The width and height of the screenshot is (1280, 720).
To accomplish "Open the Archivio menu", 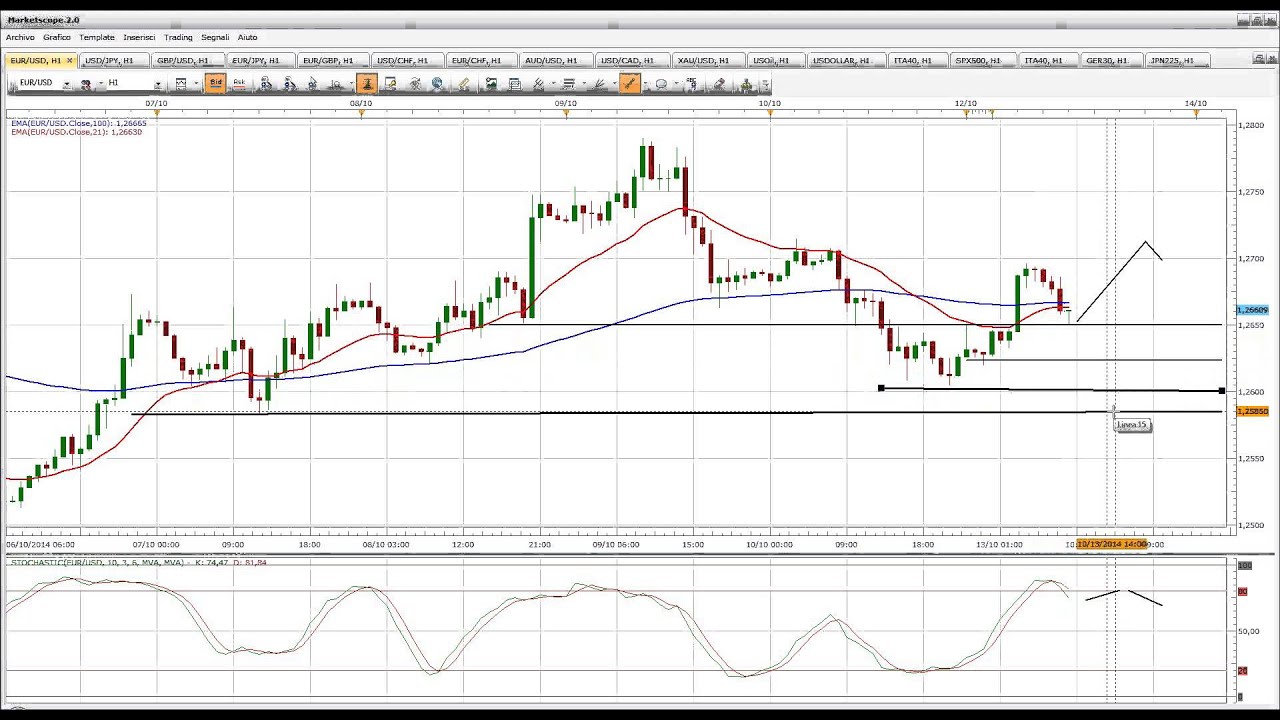I will pos(20,37).
